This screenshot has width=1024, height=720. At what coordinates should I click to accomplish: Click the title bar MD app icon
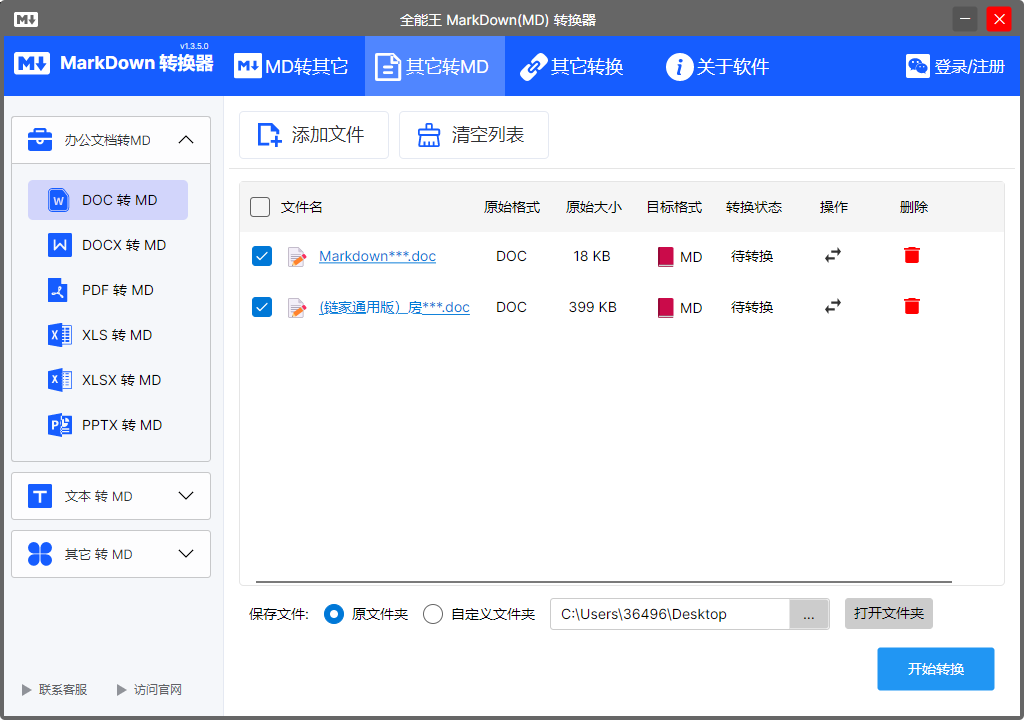pyautogui.click(x=26, y=20)
